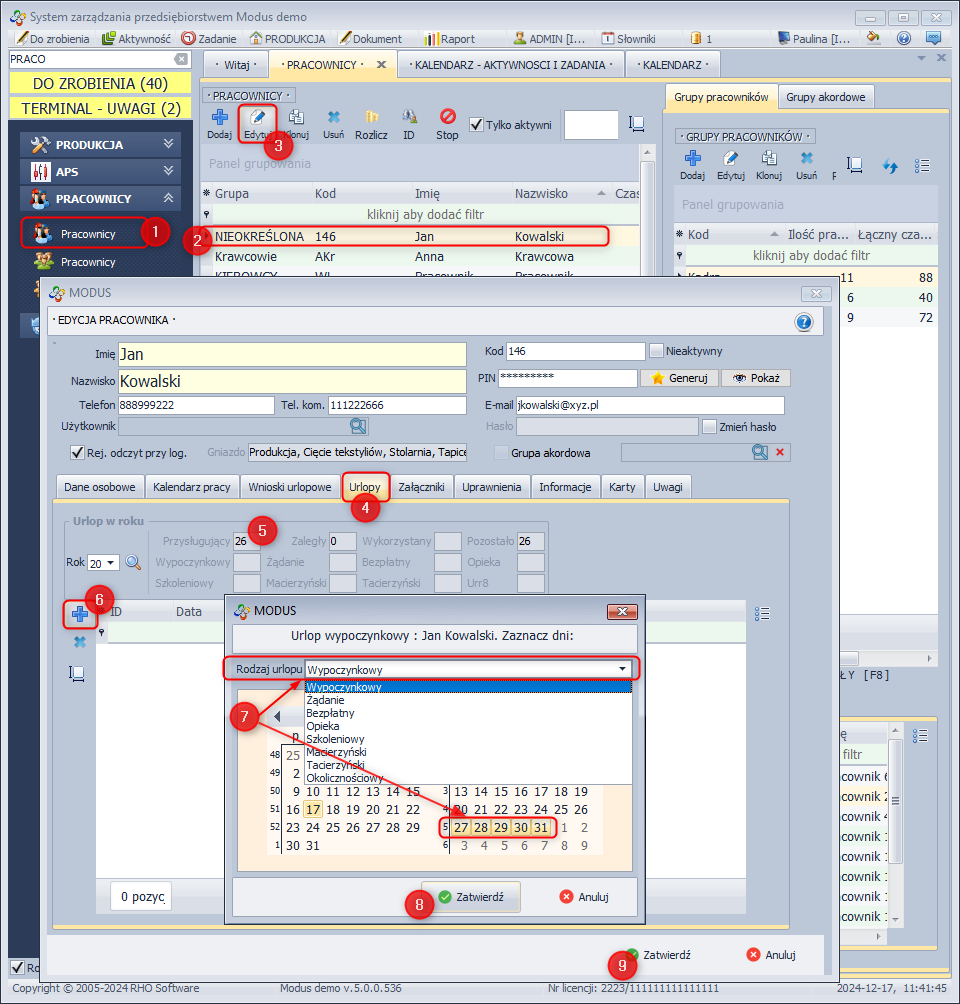Click blue plus icon to add leave

(x=79, y=613)
